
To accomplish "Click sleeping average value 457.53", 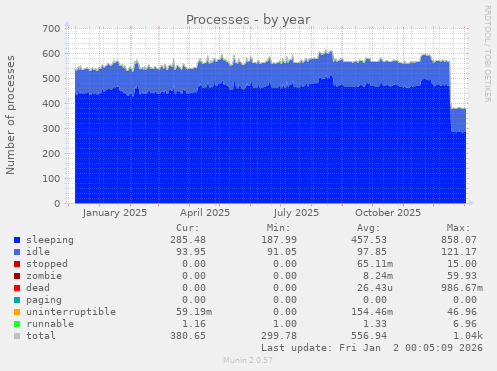I will click(369, 240).
